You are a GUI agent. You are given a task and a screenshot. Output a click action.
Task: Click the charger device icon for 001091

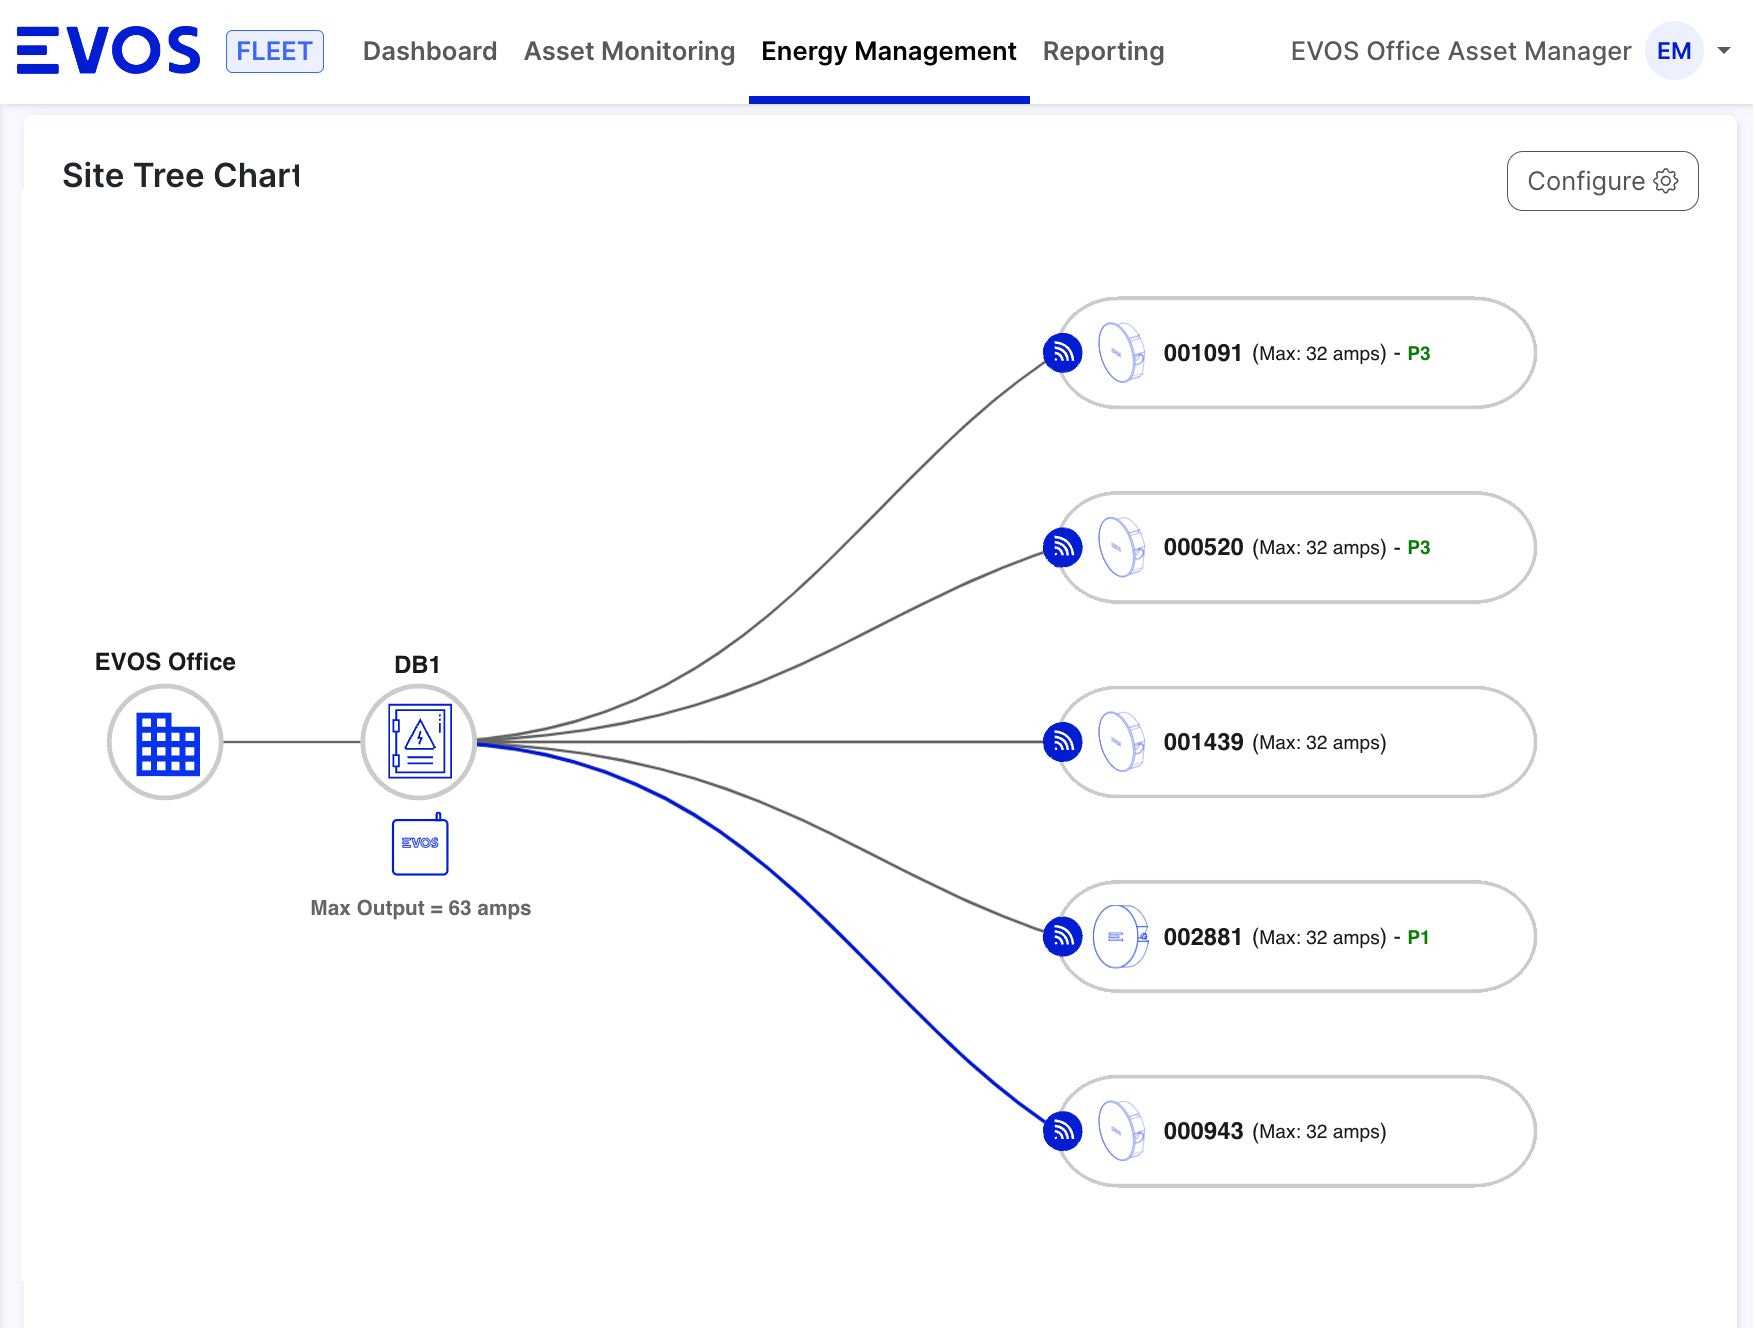1121,353
